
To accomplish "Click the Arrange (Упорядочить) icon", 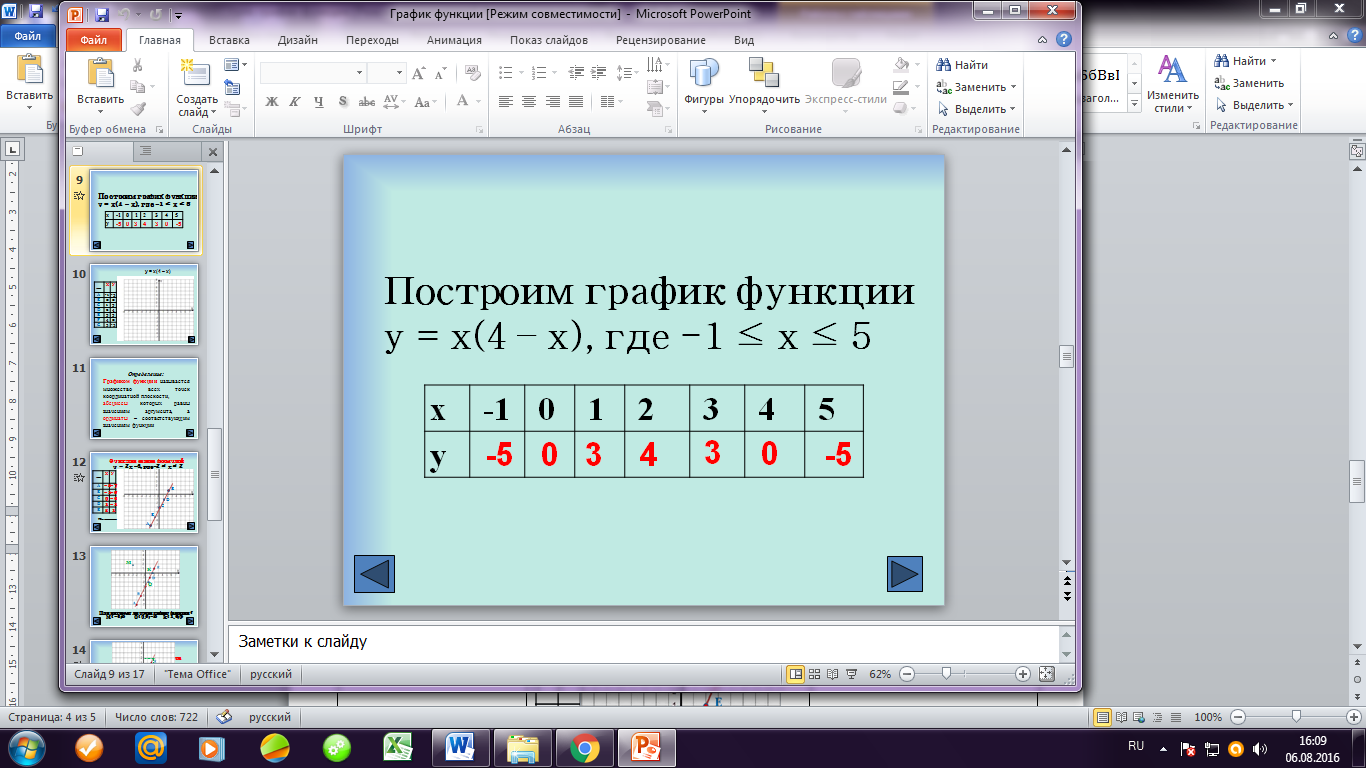I will [764, 73].
